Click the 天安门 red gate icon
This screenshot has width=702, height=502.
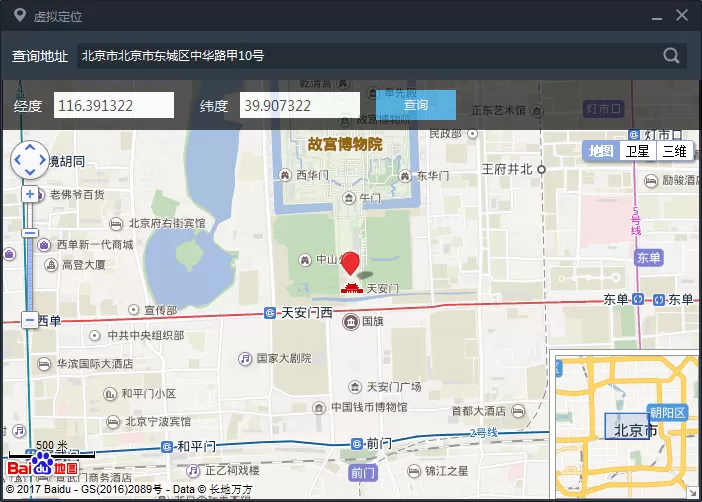(x=352, y=288)
